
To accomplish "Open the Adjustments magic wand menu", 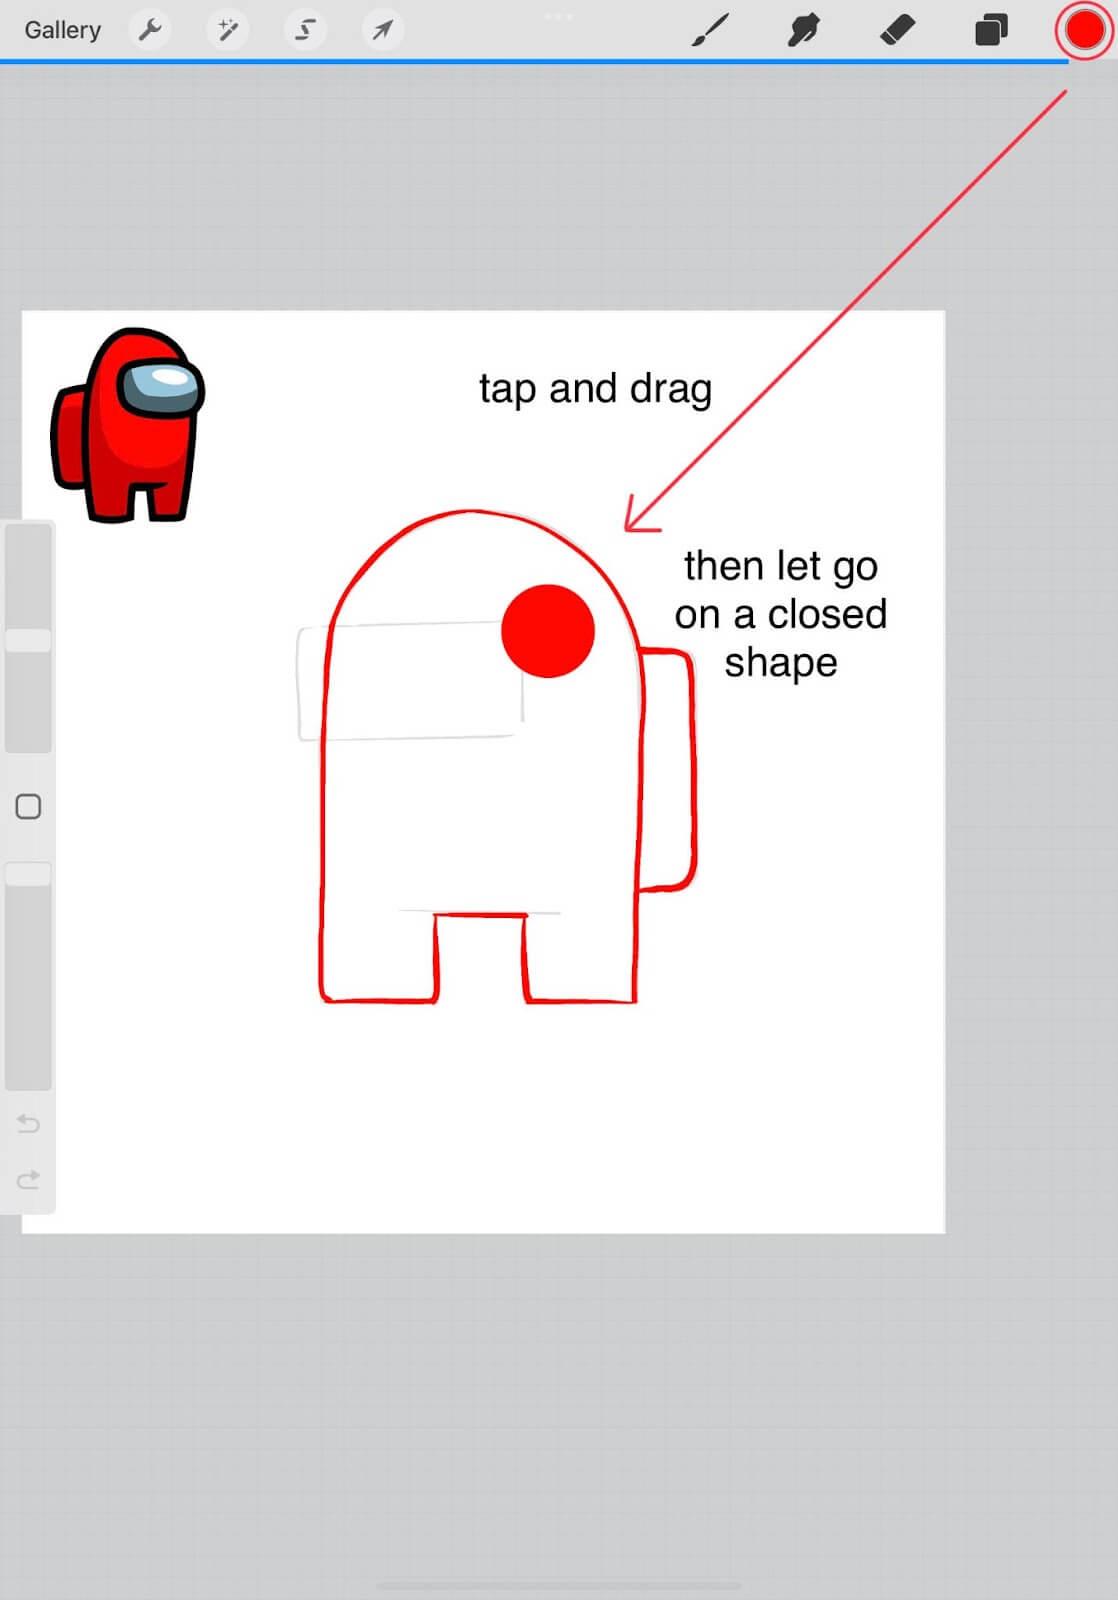I will [228, 30].
